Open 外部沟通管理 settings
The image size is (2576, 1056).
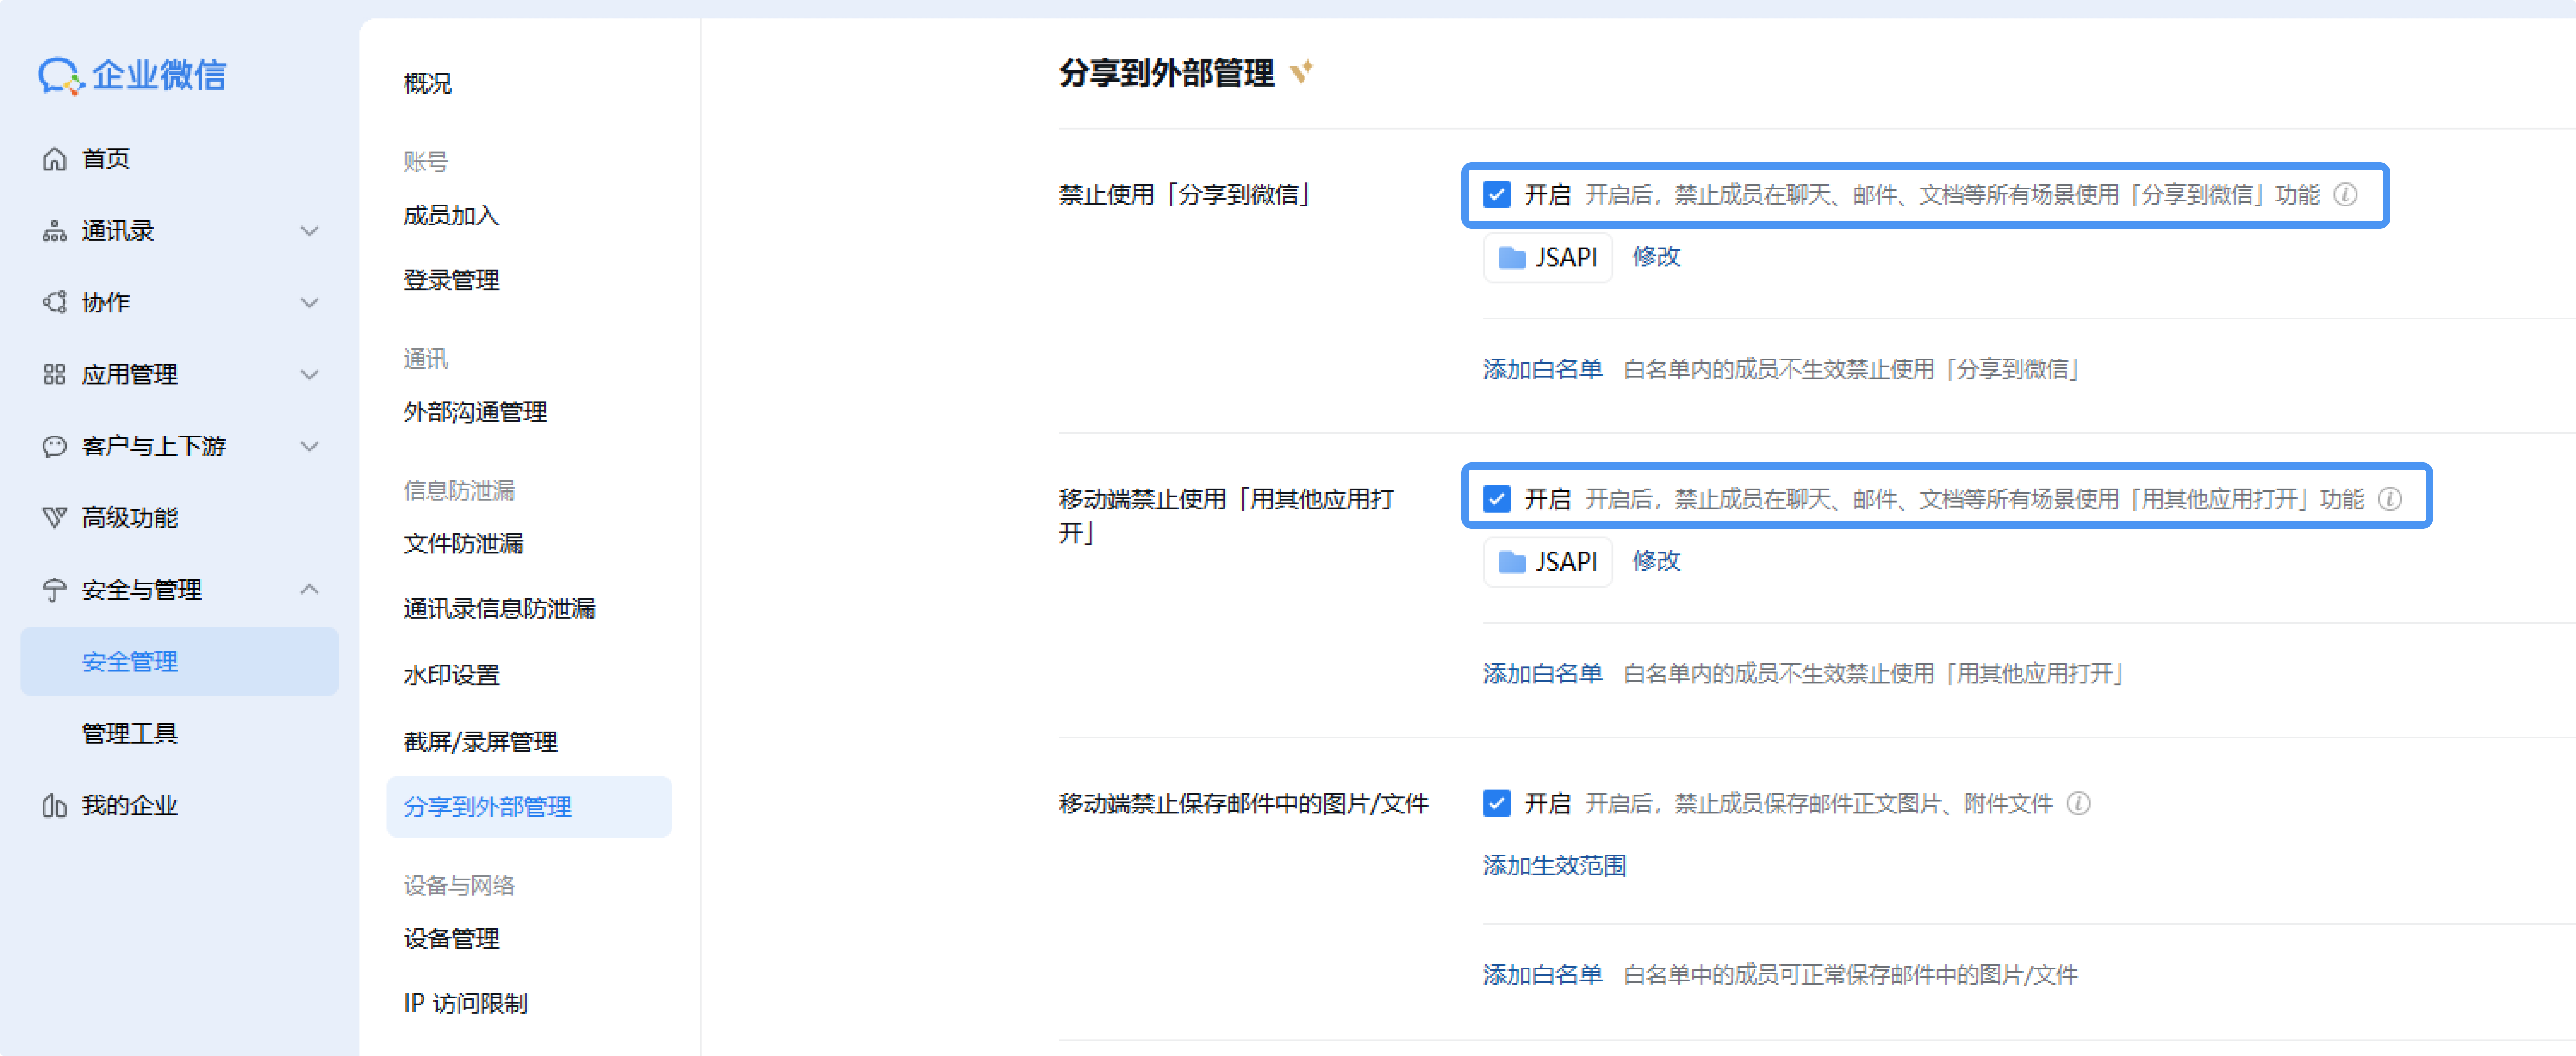[x=475, y=412]
